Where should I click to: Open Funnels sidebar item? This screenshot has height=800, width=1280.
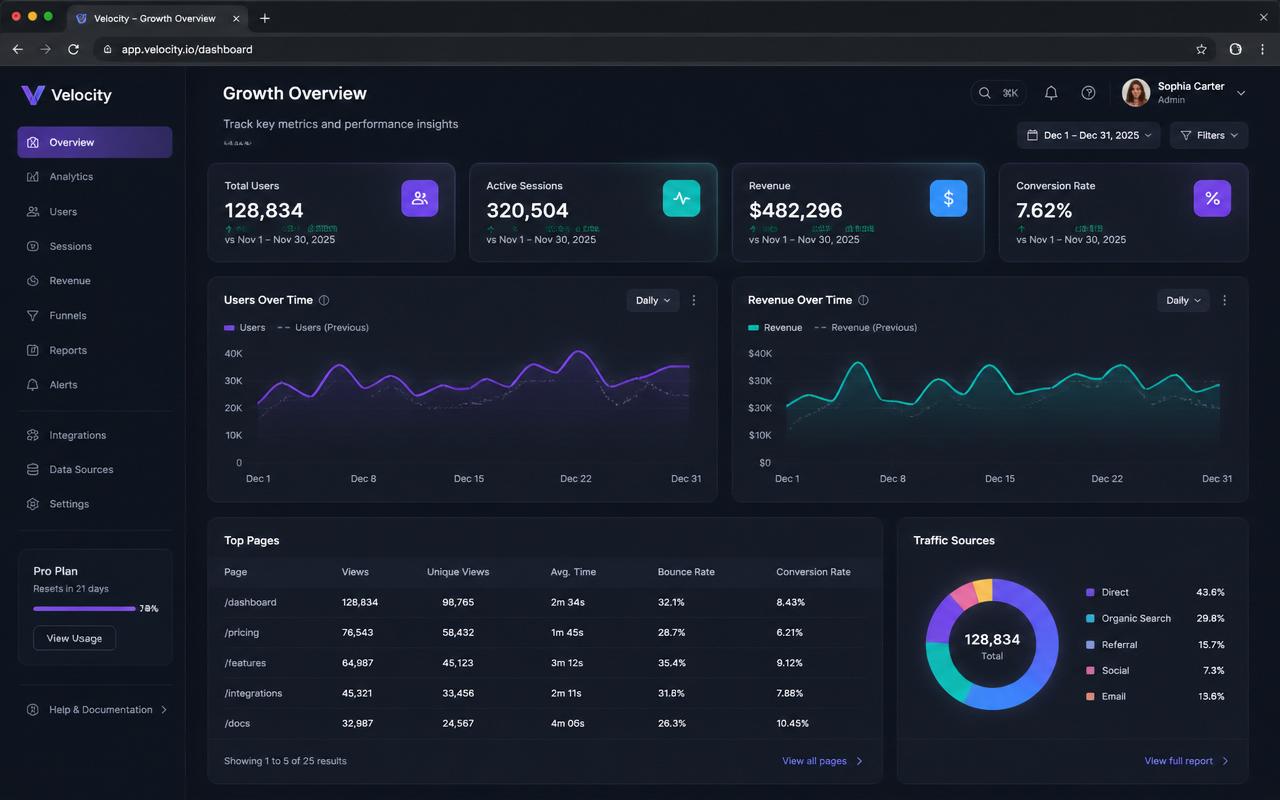pyautogui.click(x=68, y=316)
